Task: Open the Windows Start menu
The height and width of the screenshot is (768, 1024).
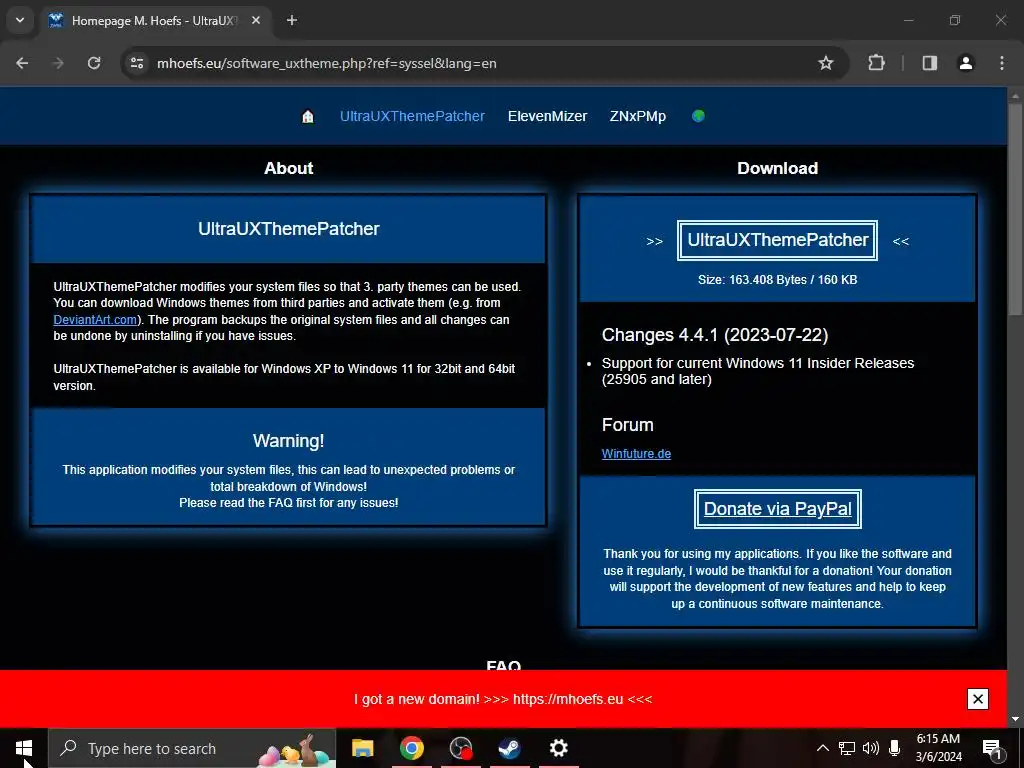Action: coord(24,748)
